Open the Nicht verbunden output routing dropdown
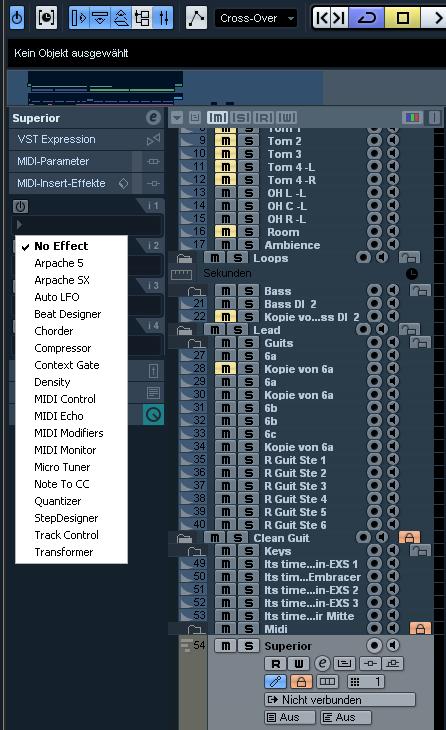Viewport: 446px width, 730px height. (339, 699)
